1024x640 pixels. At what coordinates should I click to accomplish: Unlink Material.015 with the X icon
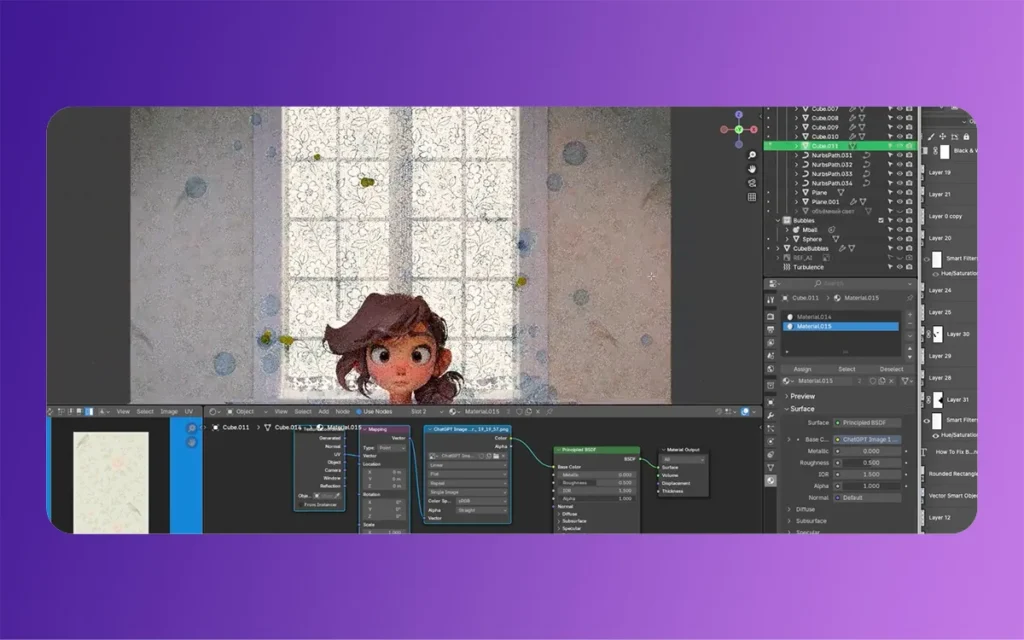[891, 381]
